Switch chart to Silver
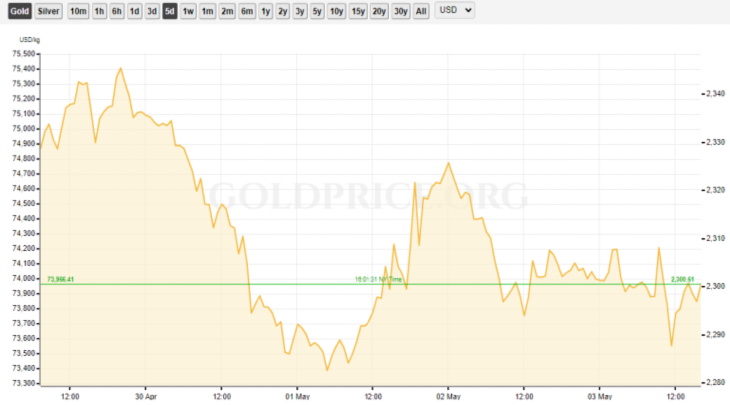The height and width of the screenshot is (405, 730). [x=48, y=11]
